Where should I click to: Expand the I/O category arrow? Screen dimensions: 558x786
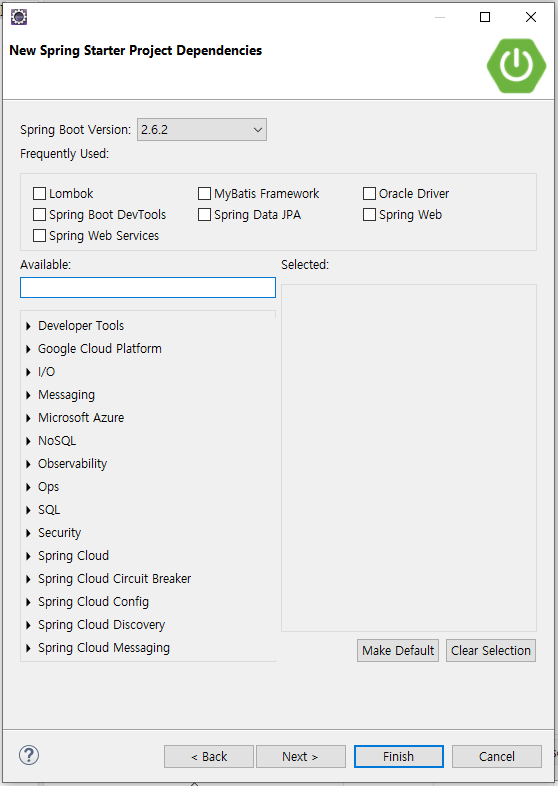(x=29, y=372)
